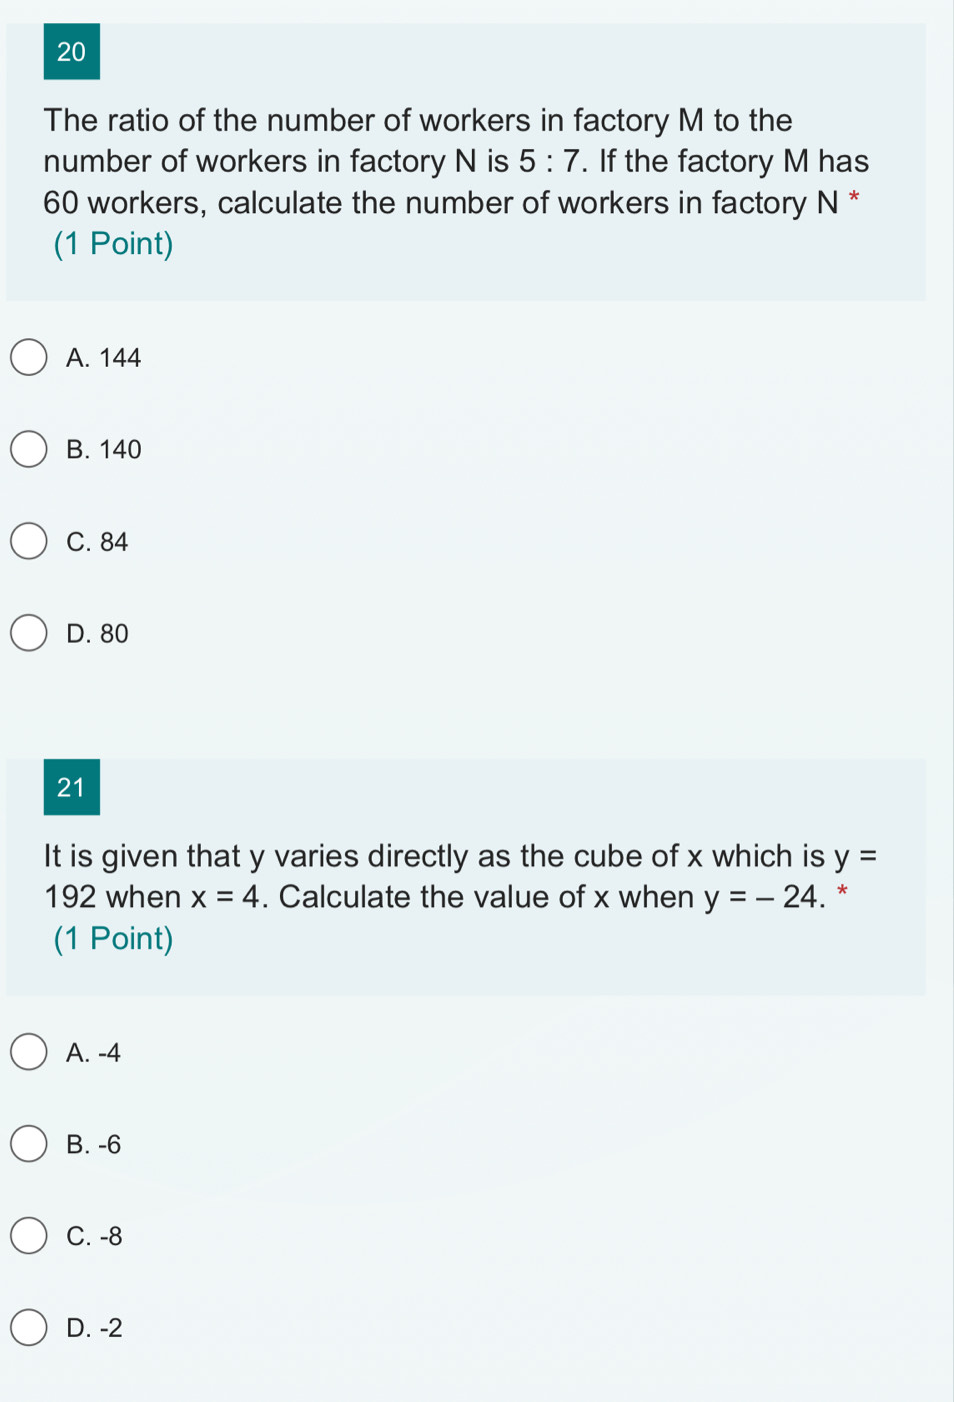Choose the radio circle beside B. -6
Screen dimensions: 954x1402
click(29, 1145)
